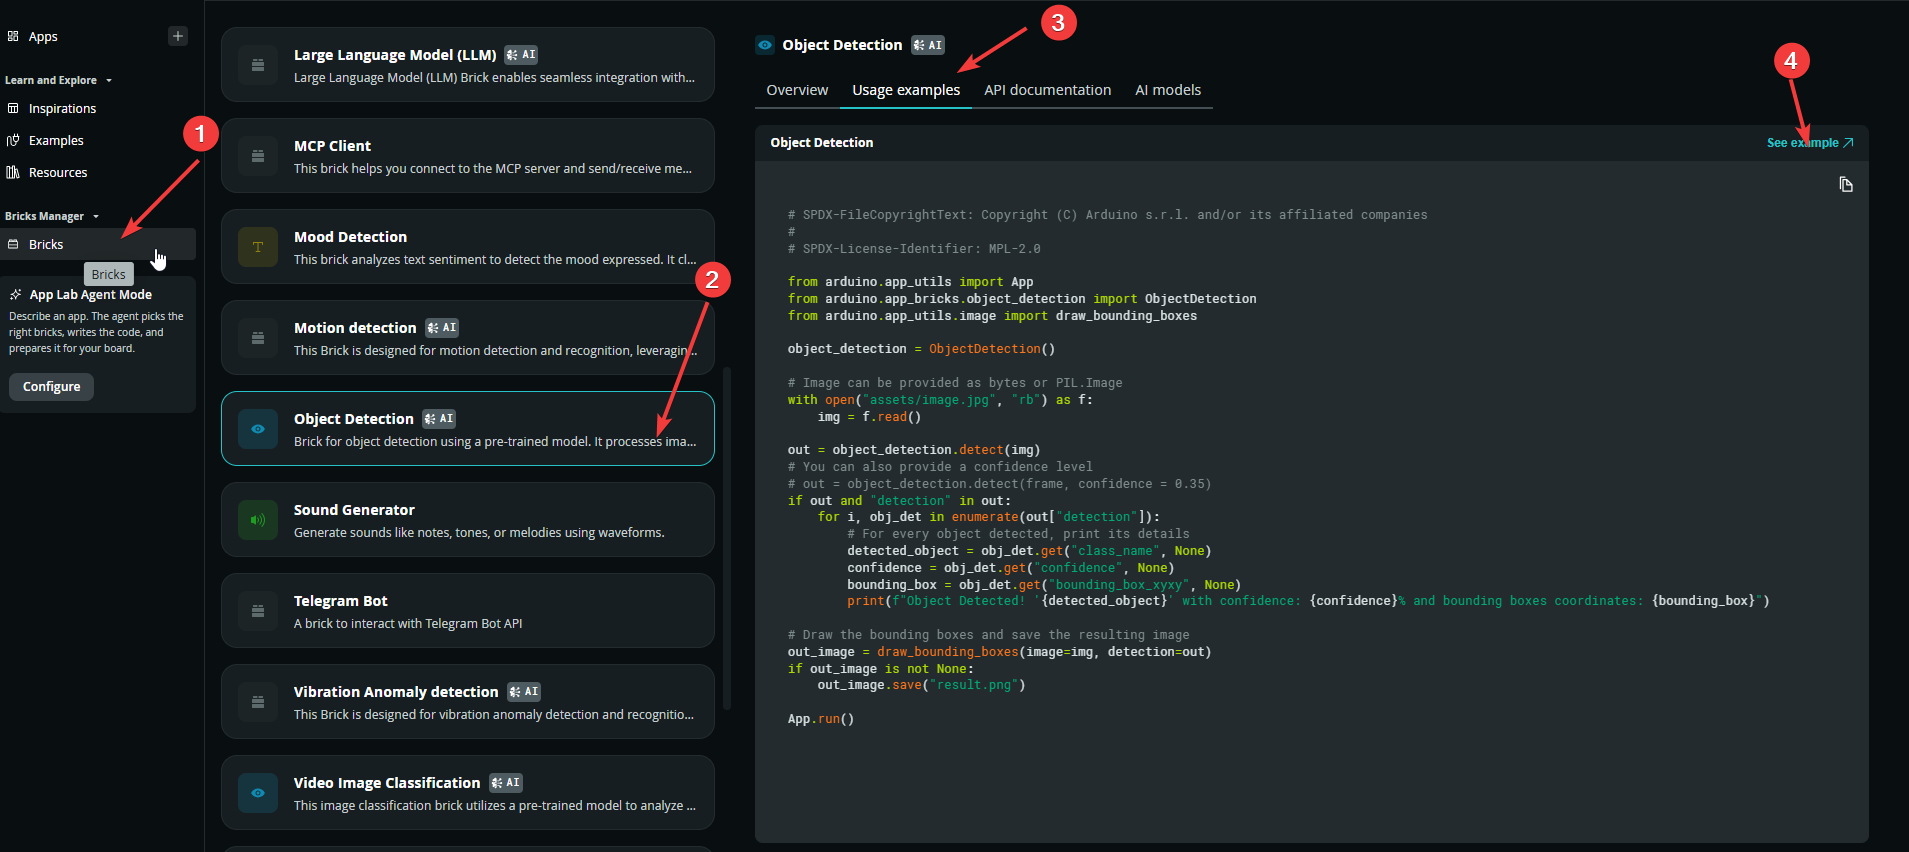The image size is (1909, 852).
Task: Select the Usage examples tab
Action: pyautogui.click(x=906, y=90)
